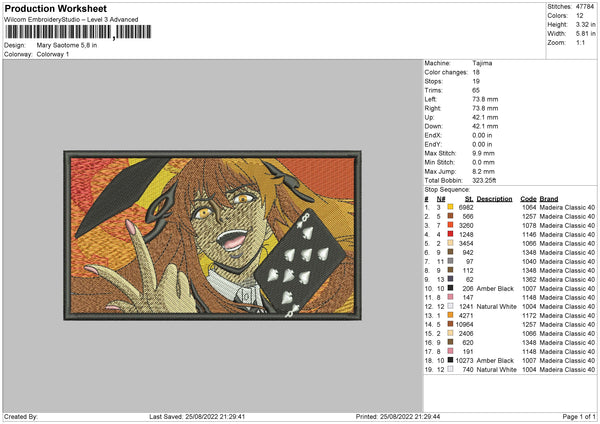The width and height of the screenshot is (600, 424).
Task: Click Amber Black description in stop 10
Action: coord(495,288)
